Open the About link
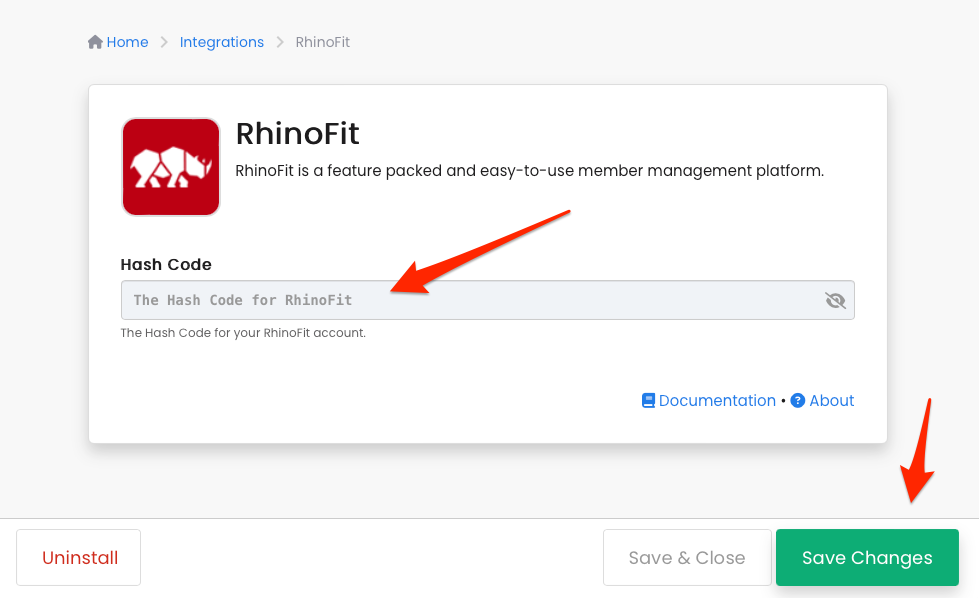The height and width of the screenshot is (598, 979). click(832, 401)
